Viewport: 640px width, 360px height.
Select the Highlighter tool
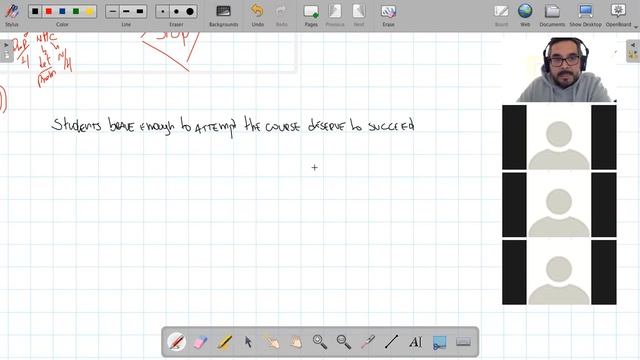click(x=224, y=342)
